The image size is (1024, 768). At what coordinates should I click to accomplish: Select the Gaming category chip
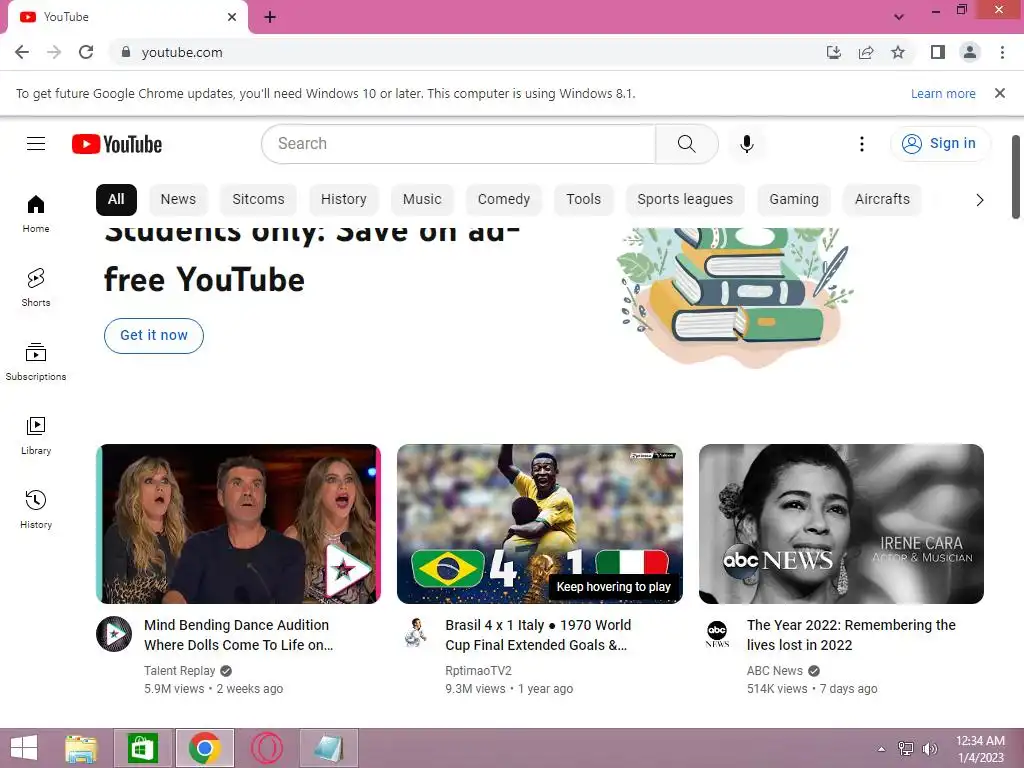click(x=793, y=199)
